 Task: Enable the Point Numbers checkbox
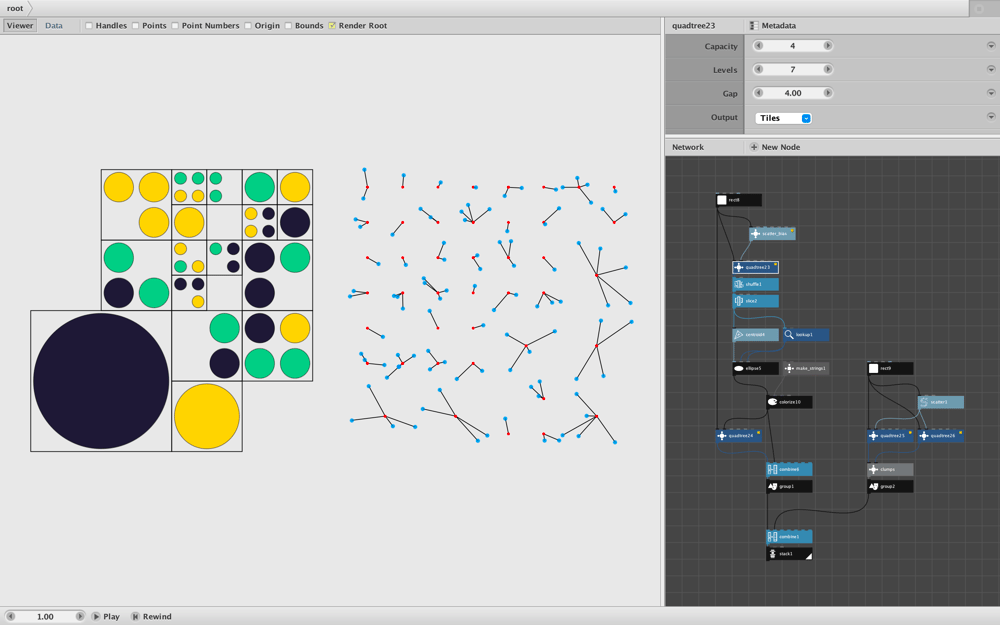tap(175, 26)
